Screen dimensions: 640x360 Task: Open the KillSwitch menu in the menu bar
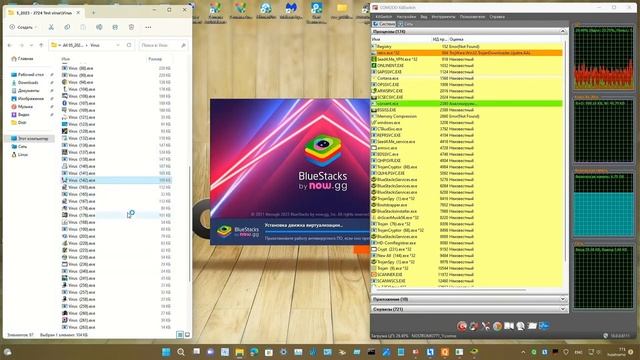coord(383,17)
